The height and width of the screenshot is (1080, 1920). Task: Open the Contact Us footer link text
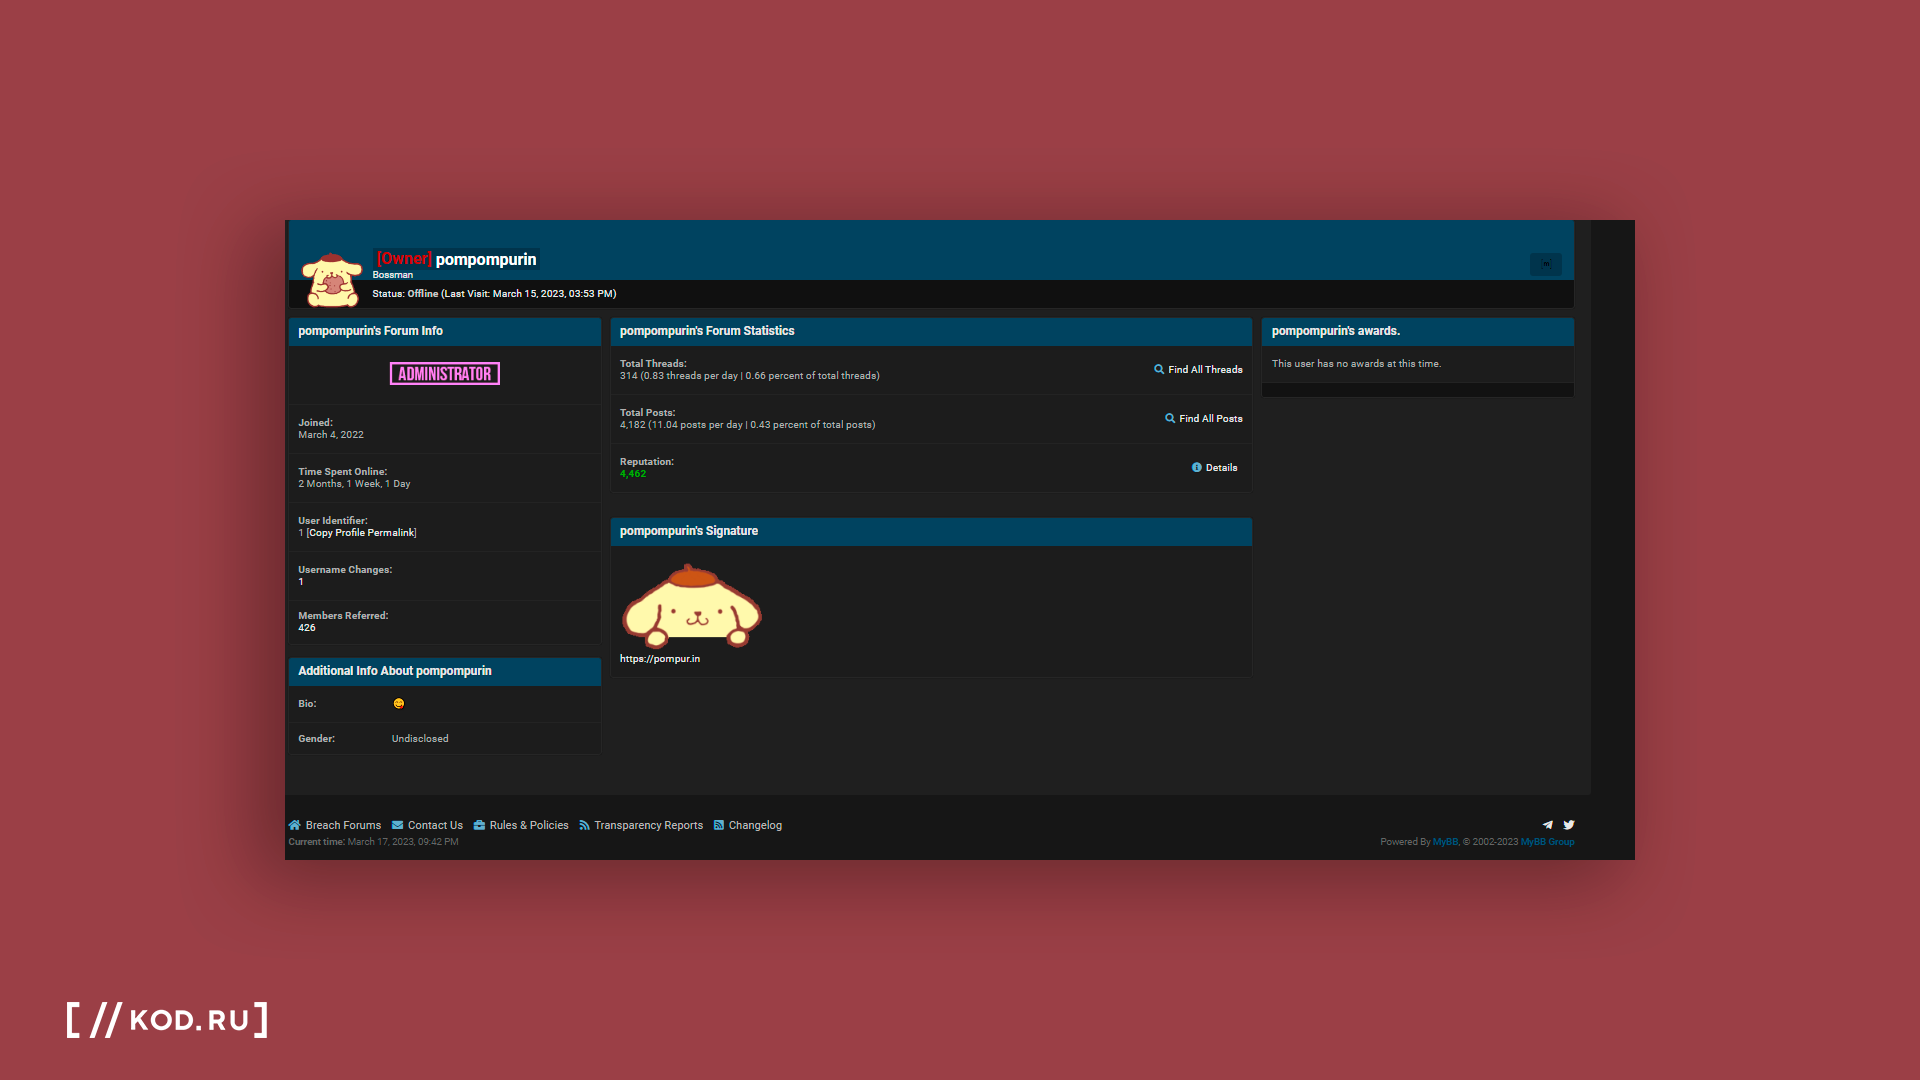point(435,825)
